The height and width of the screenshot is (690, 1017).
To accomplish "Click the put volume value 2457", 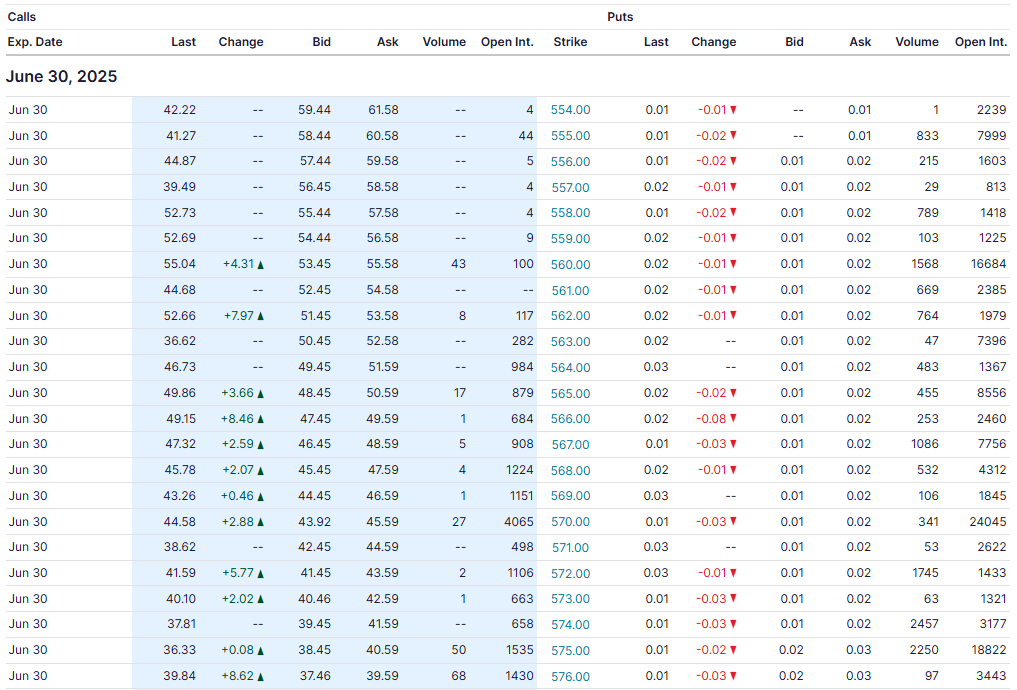I will point(924,624).
